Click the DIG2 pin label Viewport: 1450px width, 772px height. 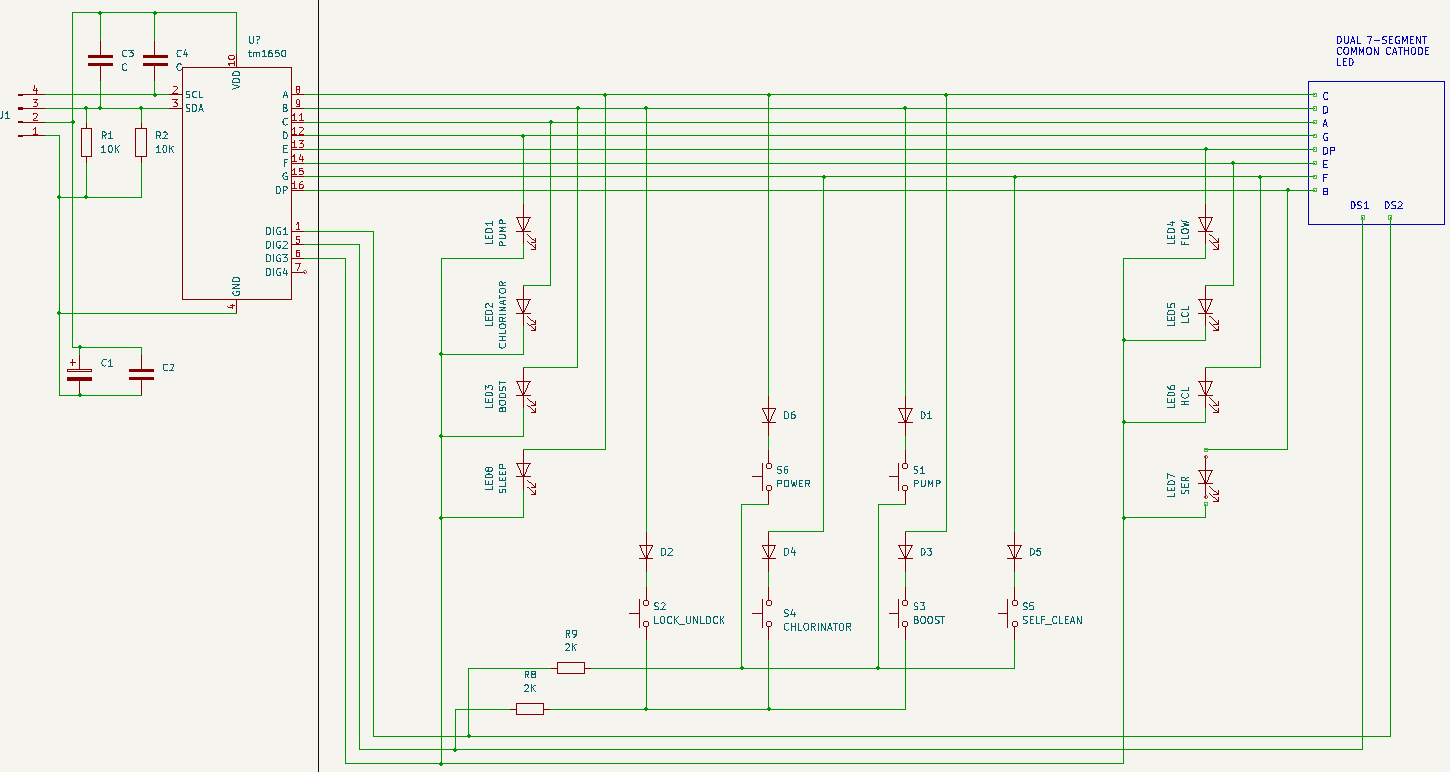pos(276,245)
